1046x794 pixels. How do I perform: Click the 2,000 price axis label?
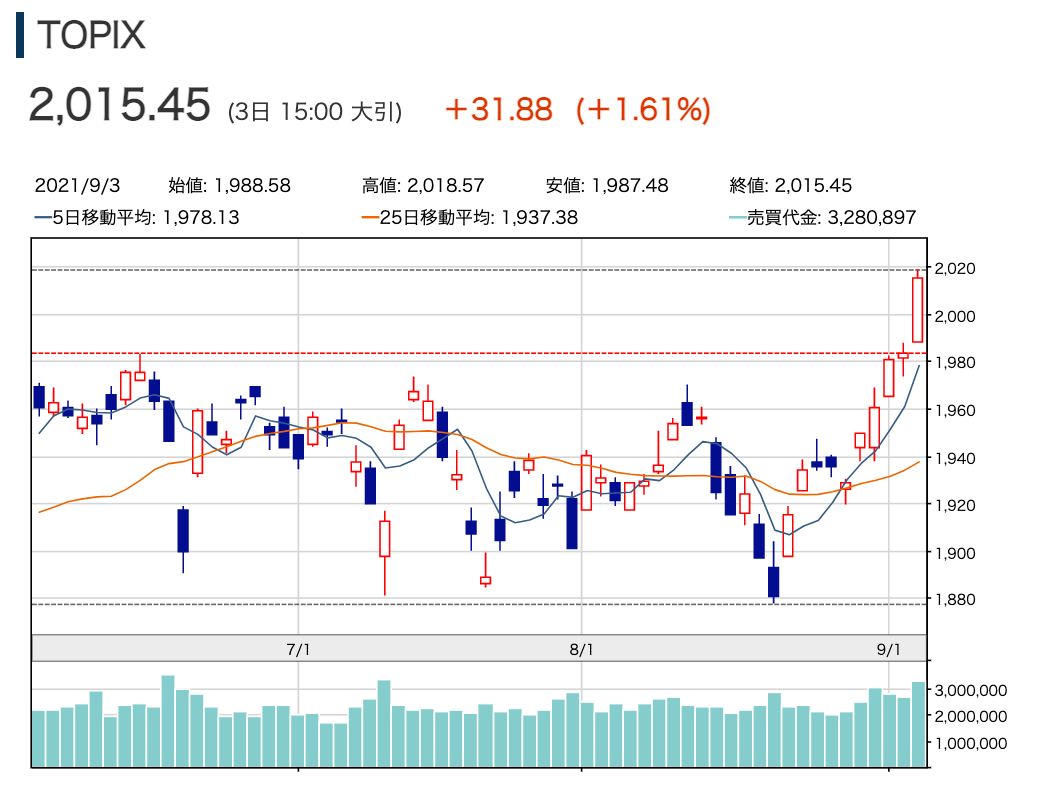(x=955, y=316)
